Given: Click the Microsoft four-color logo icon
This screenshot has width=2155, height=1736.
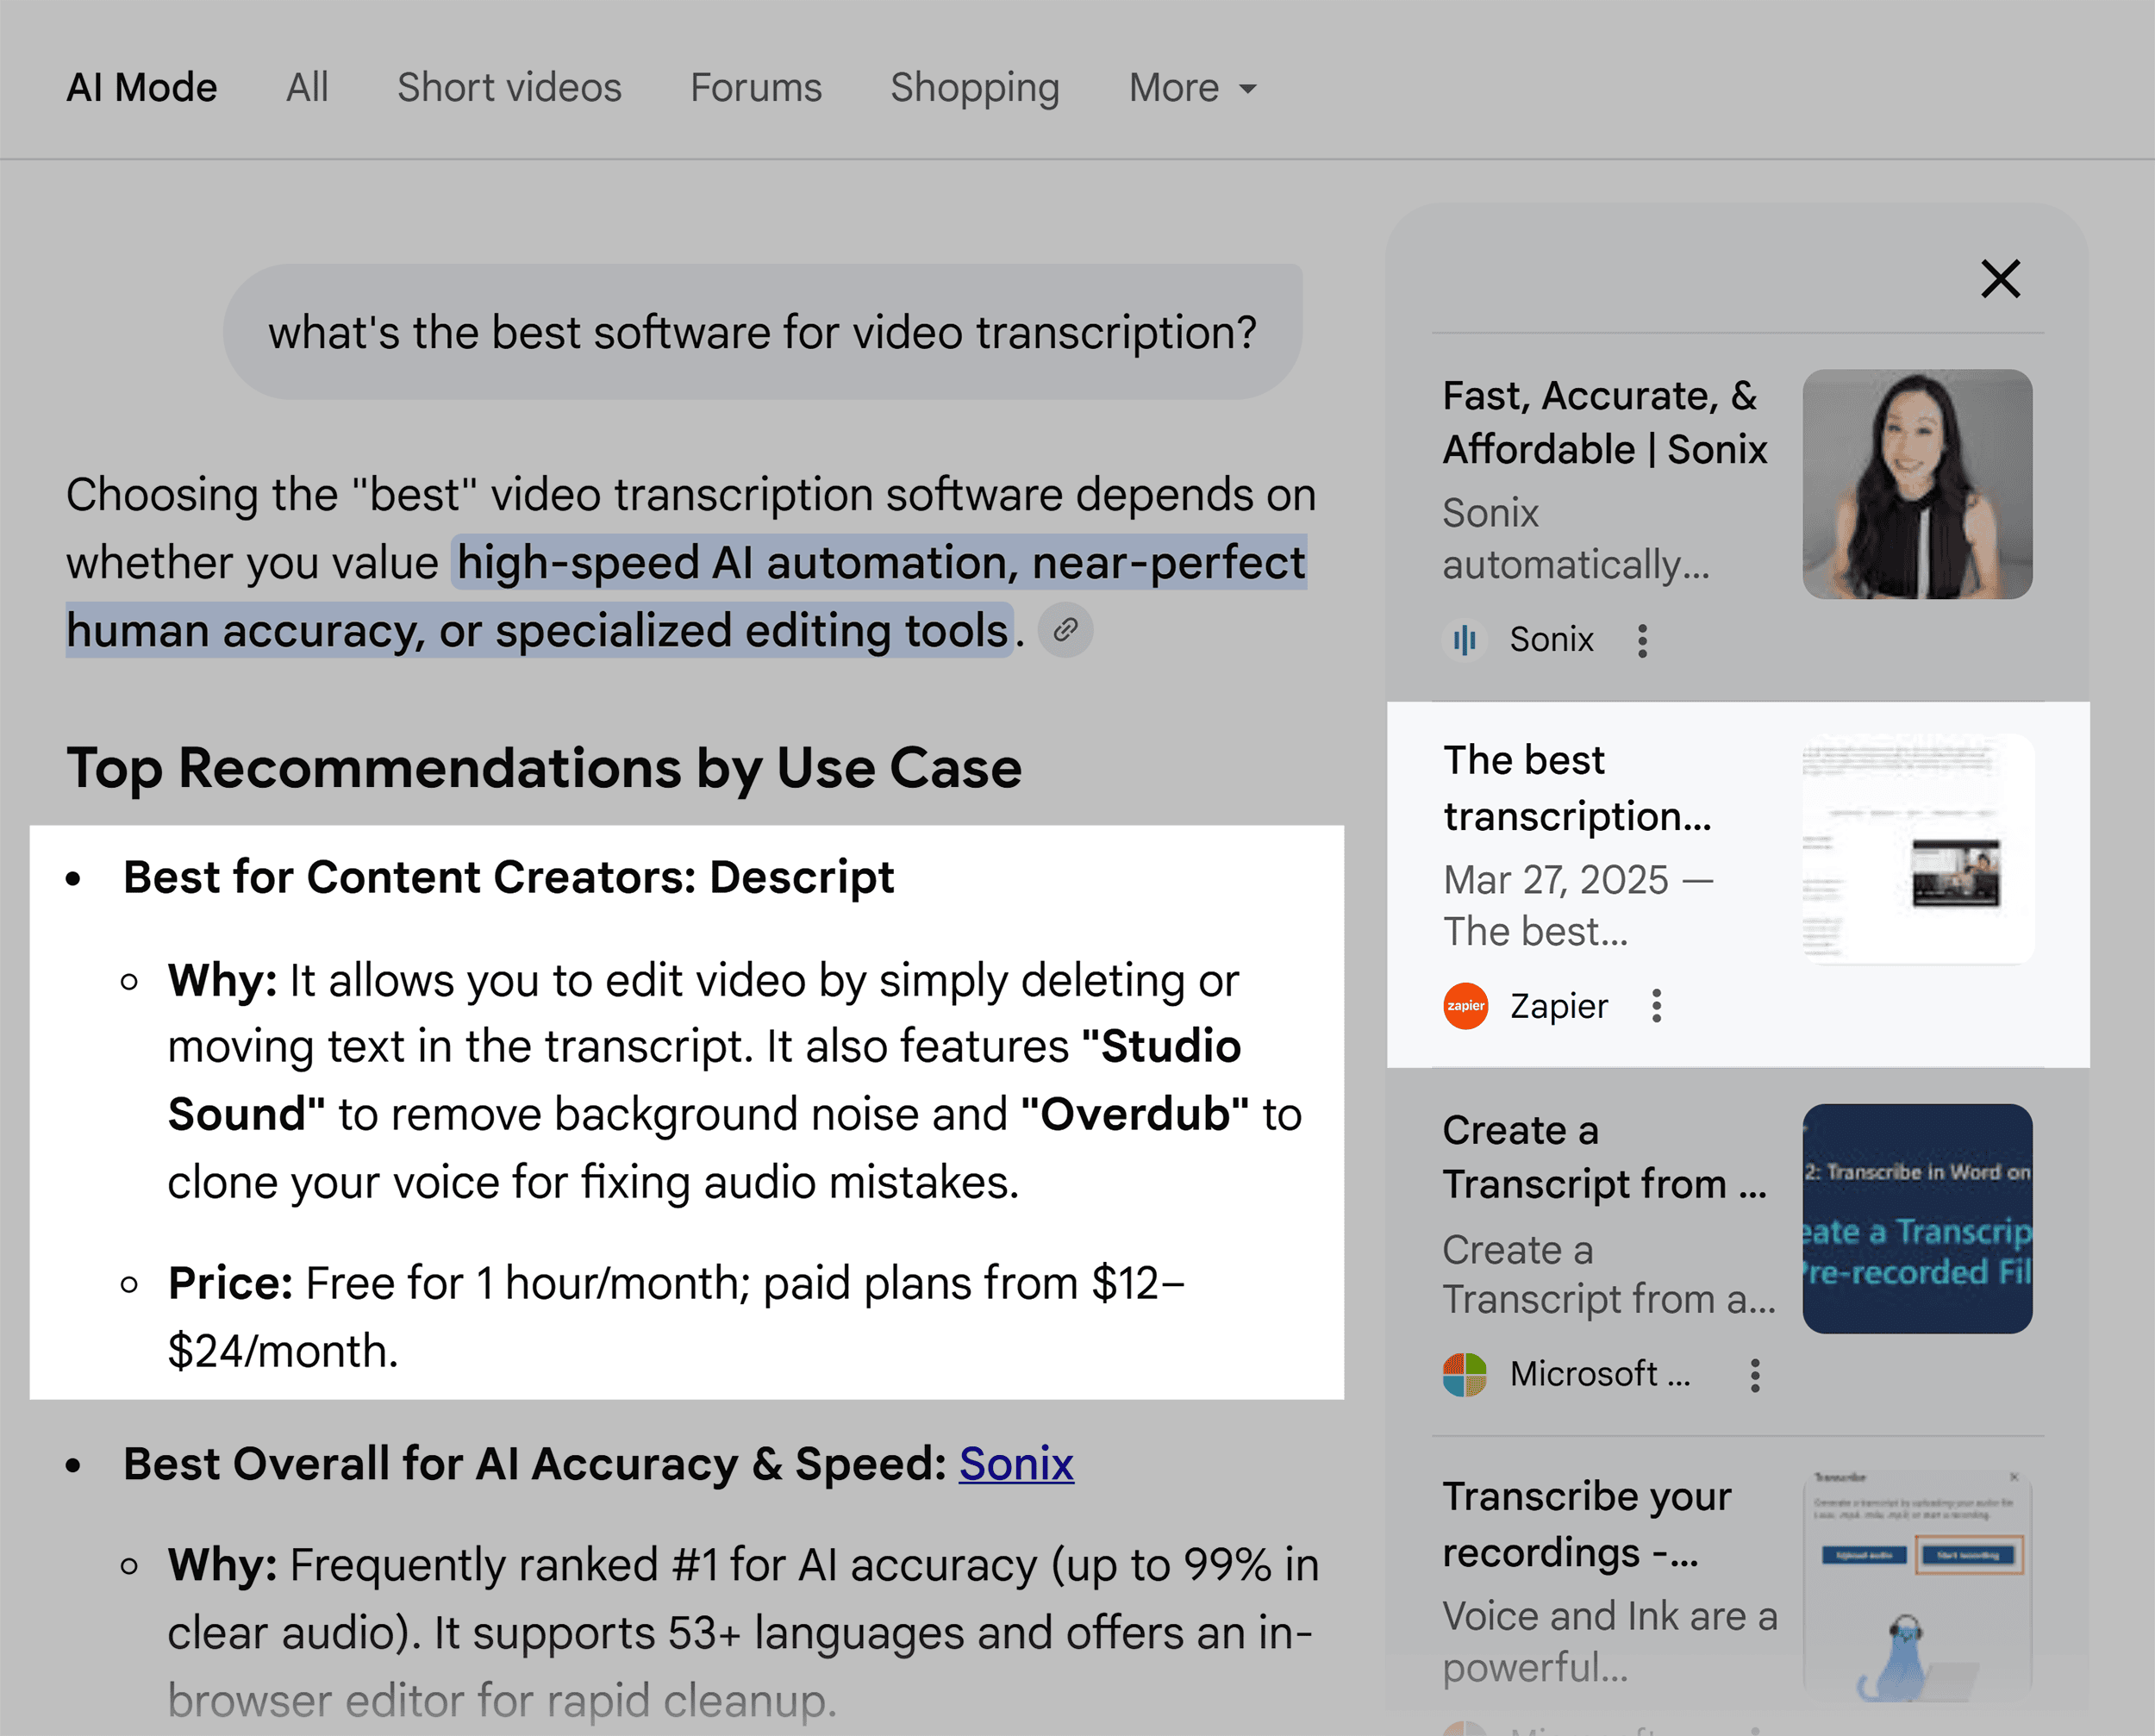Looking at the screenshot, I should coord(1465,1375).
